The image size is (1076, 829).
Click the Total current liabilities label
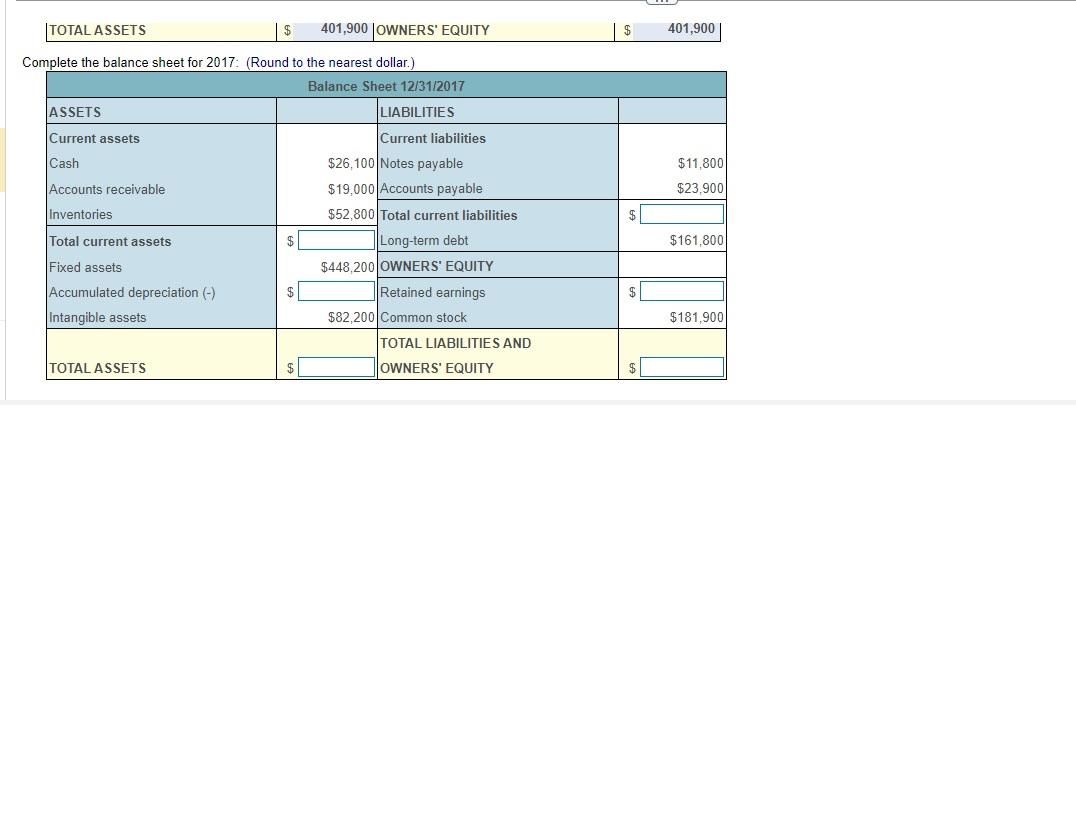[x=449, y=215]
